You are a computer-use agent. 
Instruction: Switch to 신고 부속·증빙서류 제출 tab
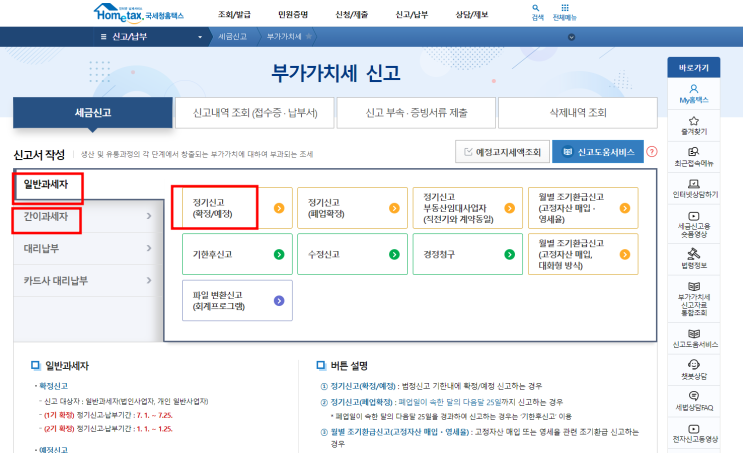click(416, 113)
